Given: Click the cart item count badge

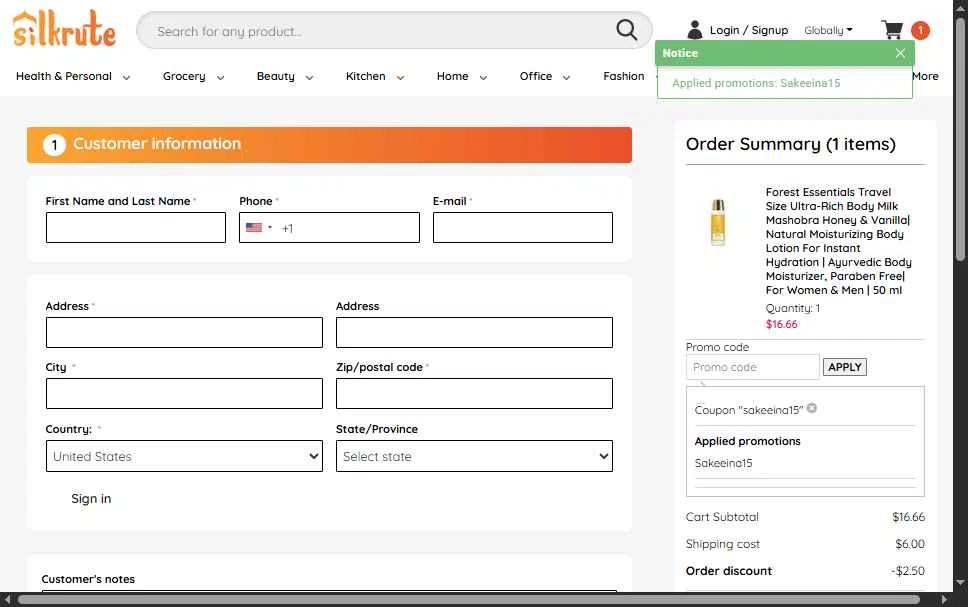Looking at the screenshot, I should pyautogui.click(x=920, y=30).
